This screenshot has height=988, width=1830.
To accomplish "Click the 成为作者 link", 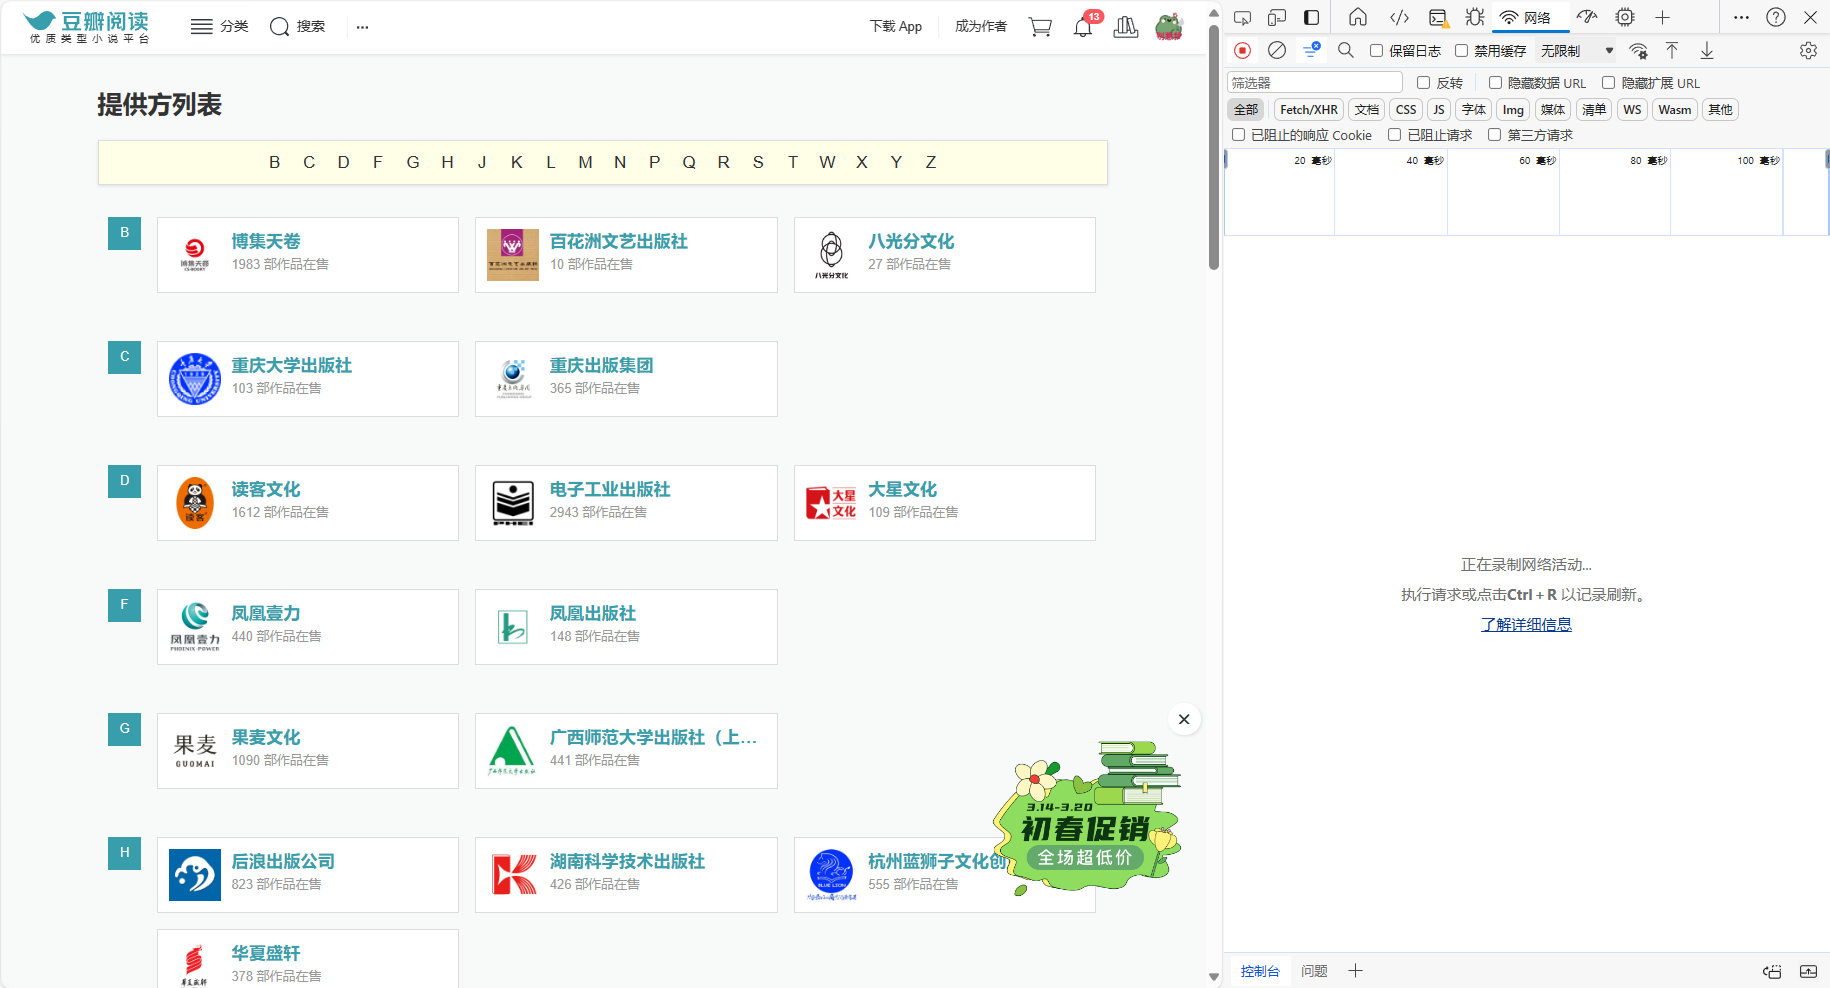I will [x=981, y=27].
